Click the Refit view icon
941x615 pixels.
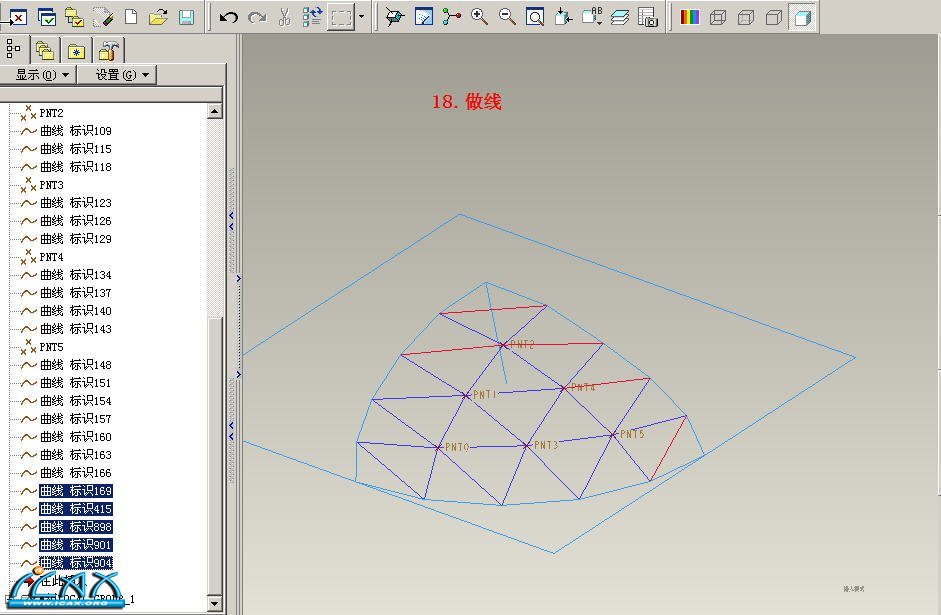pyautogui.click(x=535, y=17)
